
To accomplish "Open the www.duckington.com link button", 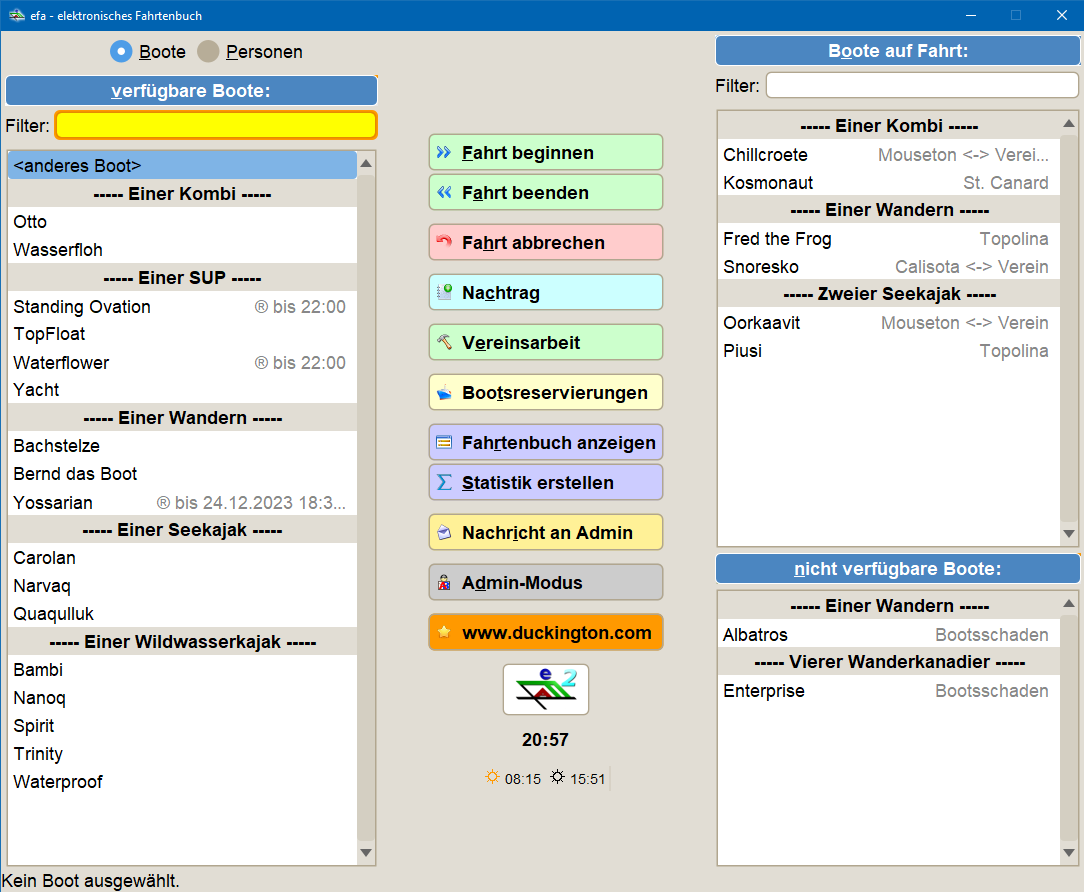I will pos(545,632).
